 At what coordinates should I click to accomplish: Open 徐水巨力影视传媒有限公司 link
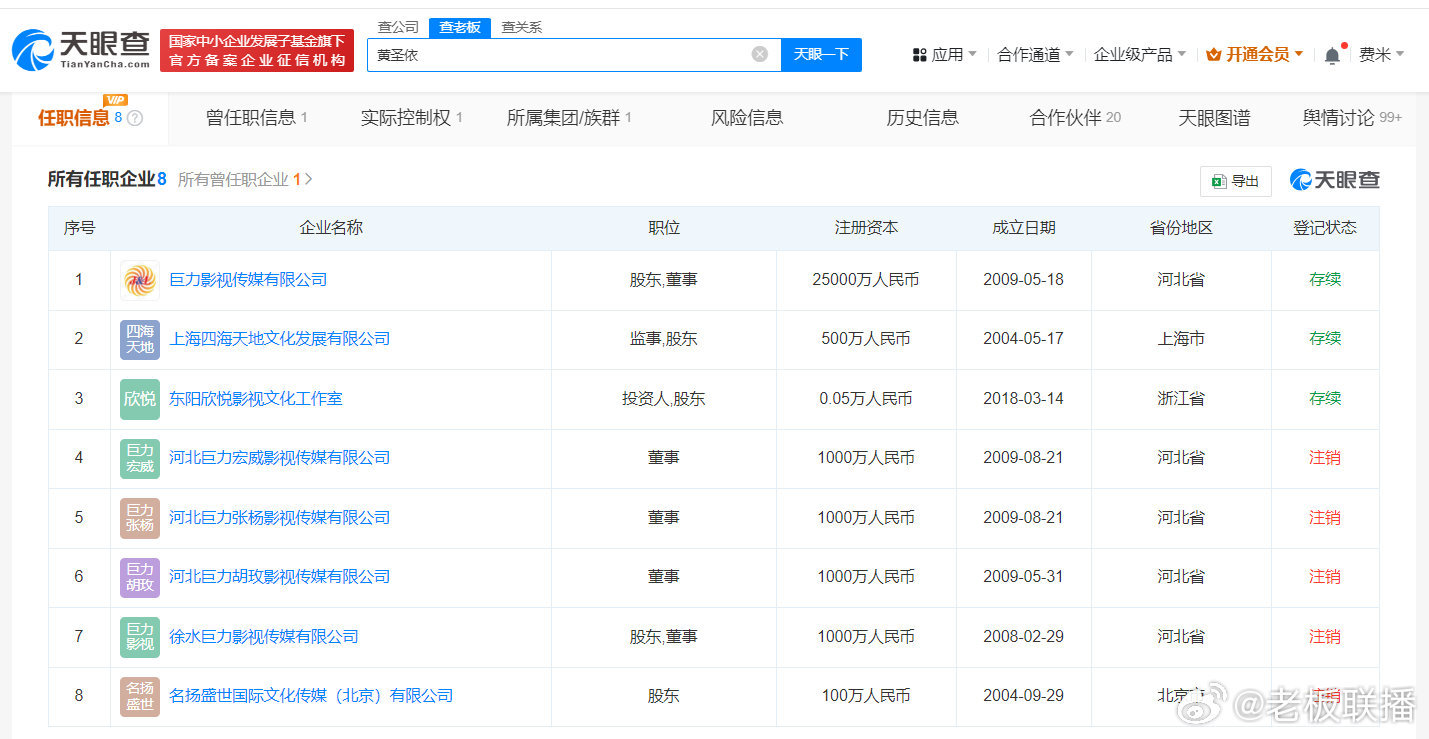click(x=264, y=637)
